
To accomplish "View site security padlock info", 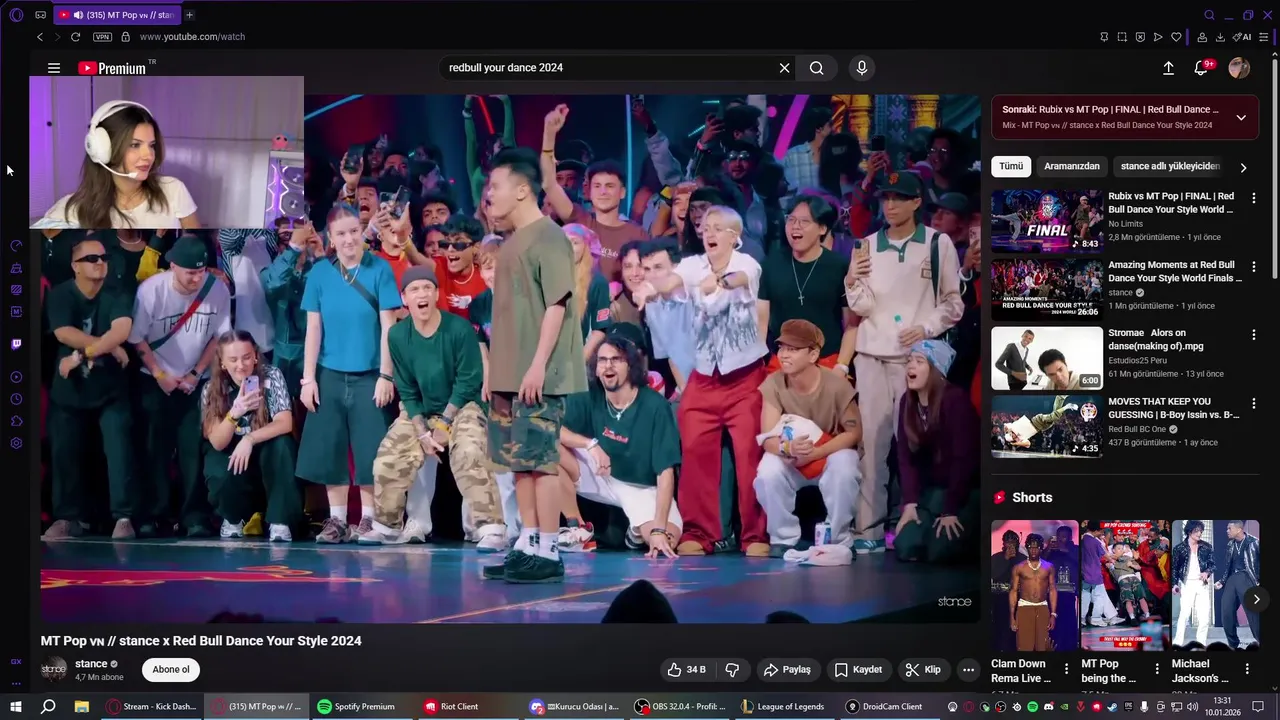I will coord(125,37).
